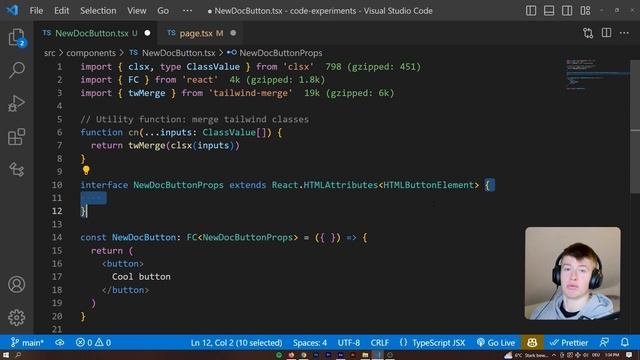Open the Accounts icon in activity bar
Viewport: 640px width, 360px height.
coord(16,284)
